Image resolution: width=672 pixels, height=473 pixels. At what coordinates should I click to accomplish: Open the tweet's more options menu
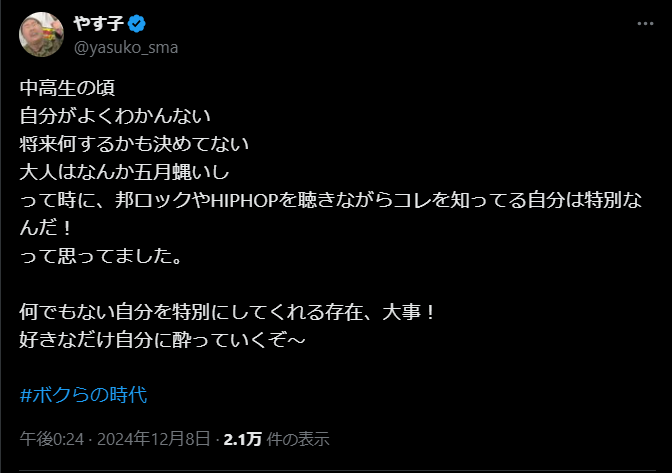click(647, 24)
